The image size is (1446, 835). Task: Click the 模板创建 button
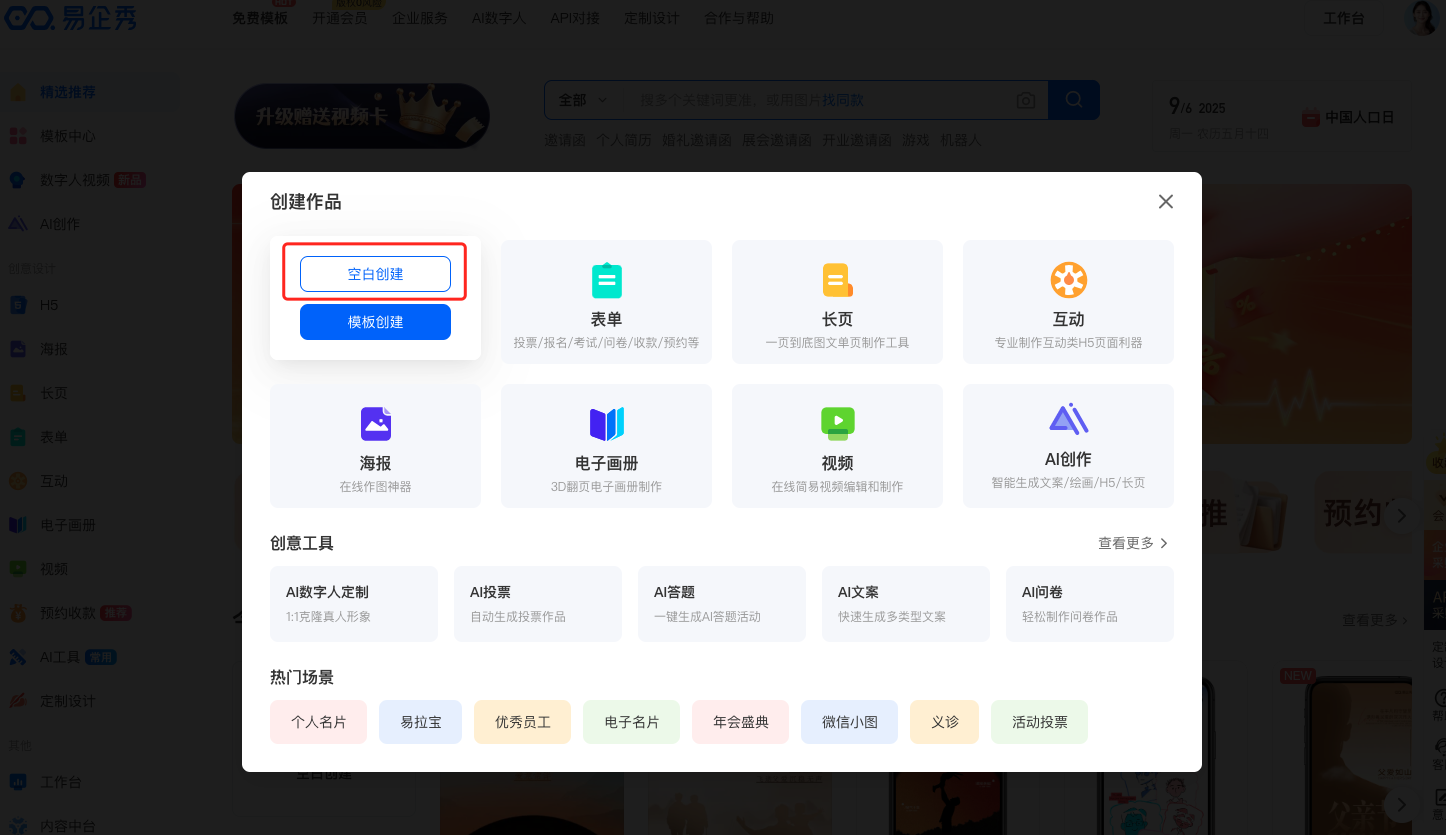click(x=375, y=322)
